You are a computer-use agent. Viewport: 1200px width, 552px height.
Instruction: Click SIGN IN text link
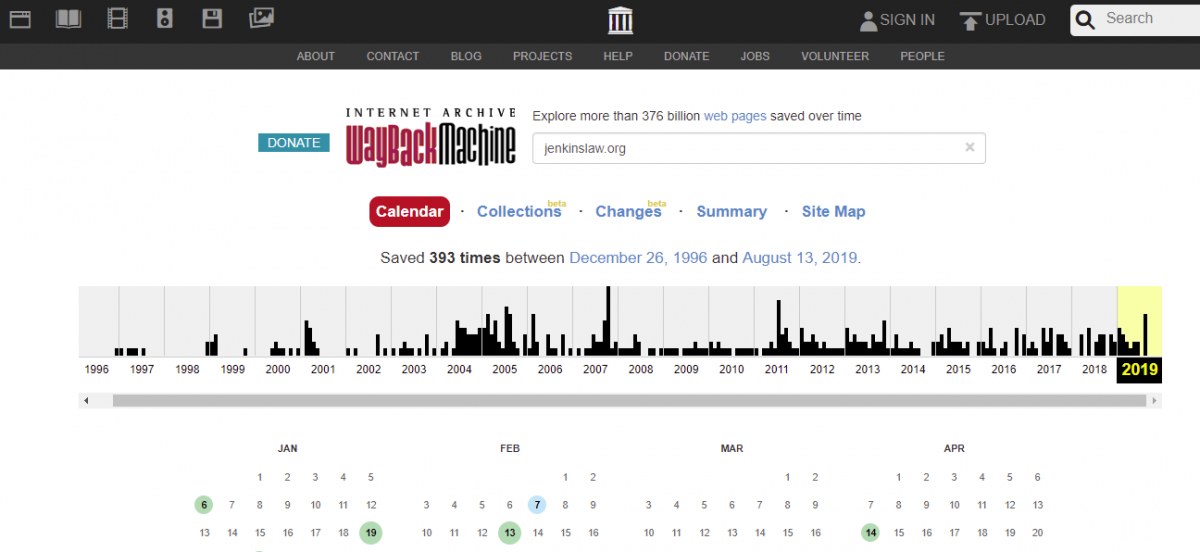point(908,20)
